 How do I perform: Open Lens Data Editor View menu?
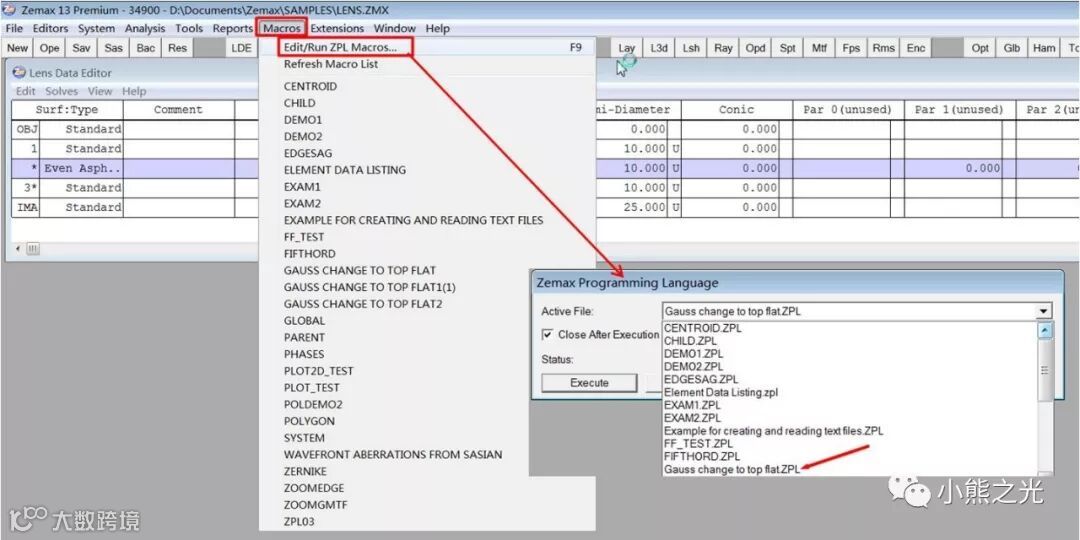[x=100, y=91]
